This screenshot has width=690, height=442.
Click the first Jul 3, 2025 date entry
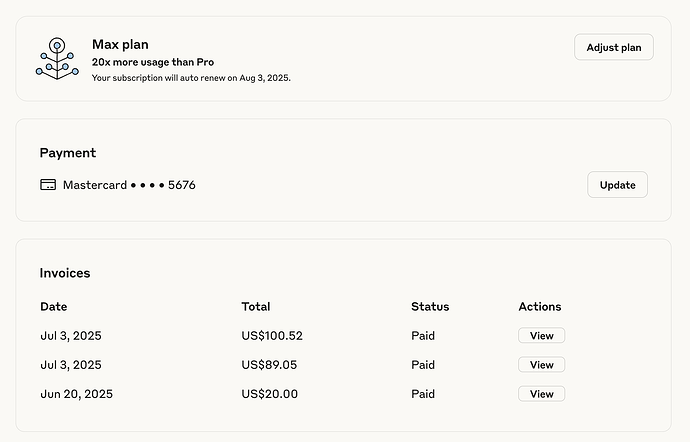pyautogui.click(x=70, y=335)
